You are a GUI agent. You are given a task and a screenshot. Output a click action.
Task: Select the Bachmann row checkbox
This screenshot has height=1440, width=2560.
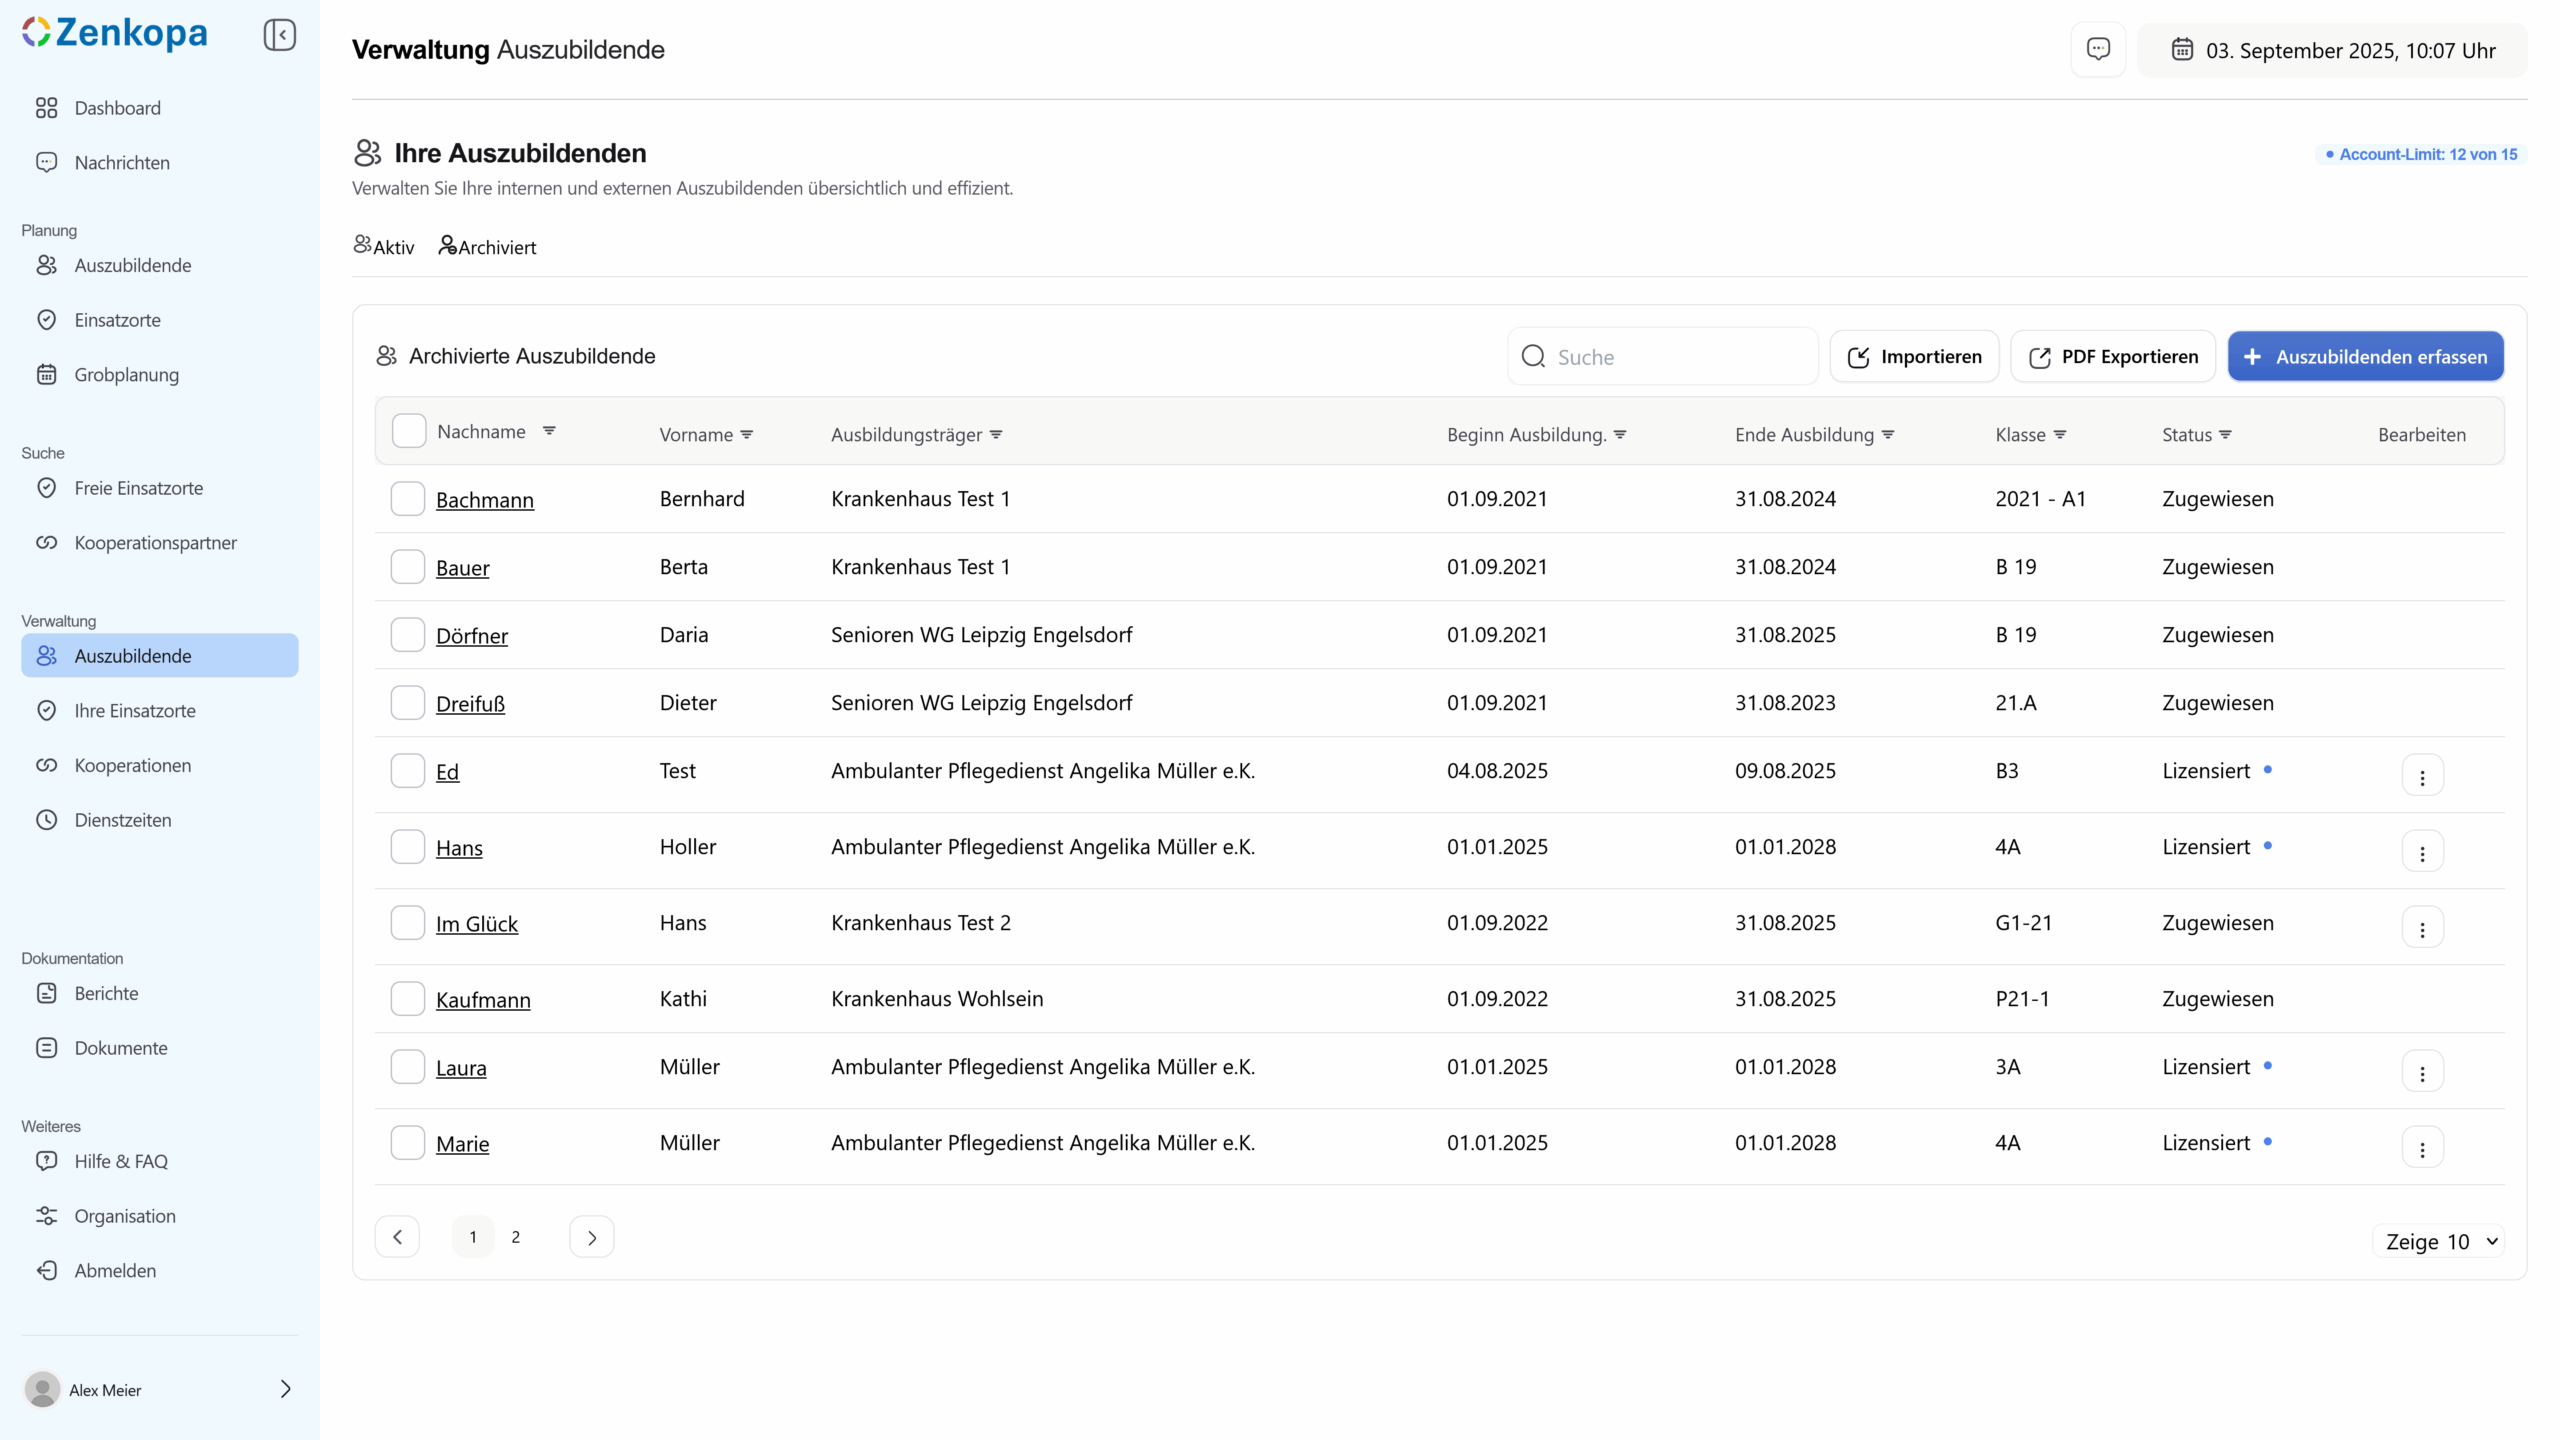(x=407, y=499)
